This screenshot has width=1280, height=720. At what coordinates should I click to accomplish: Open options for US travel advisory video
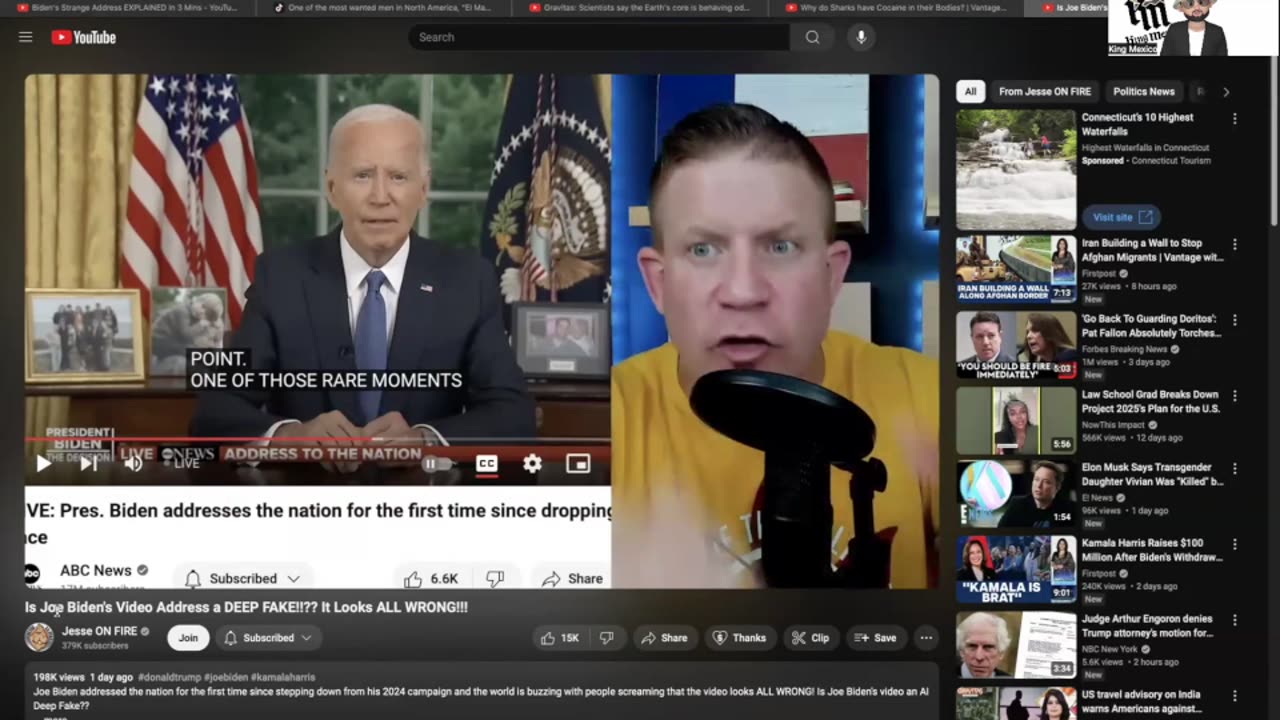coord(1234,696)
